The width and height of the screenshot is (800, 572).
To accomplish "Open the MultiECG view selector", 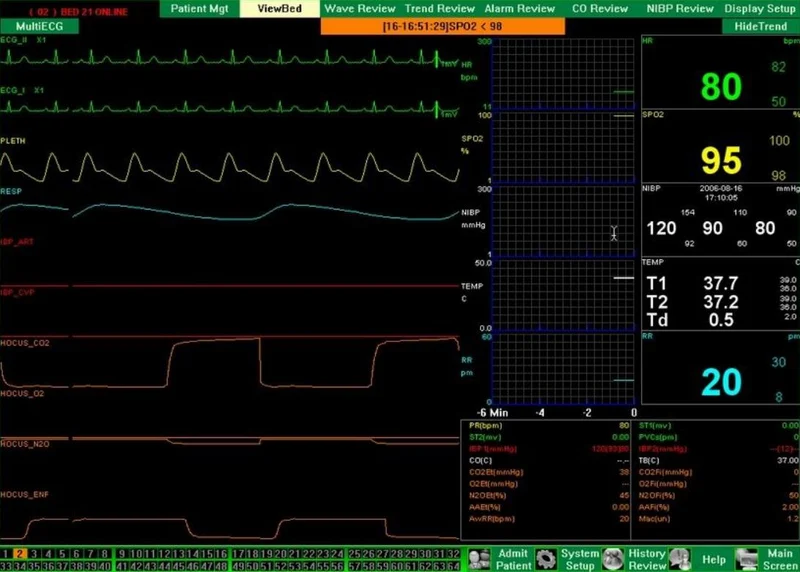I will tap(39, 27).
